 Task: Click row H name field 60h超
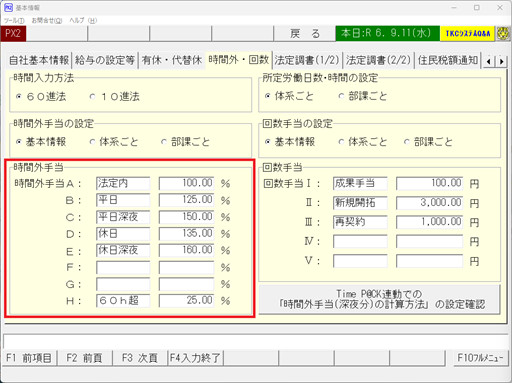123,301
